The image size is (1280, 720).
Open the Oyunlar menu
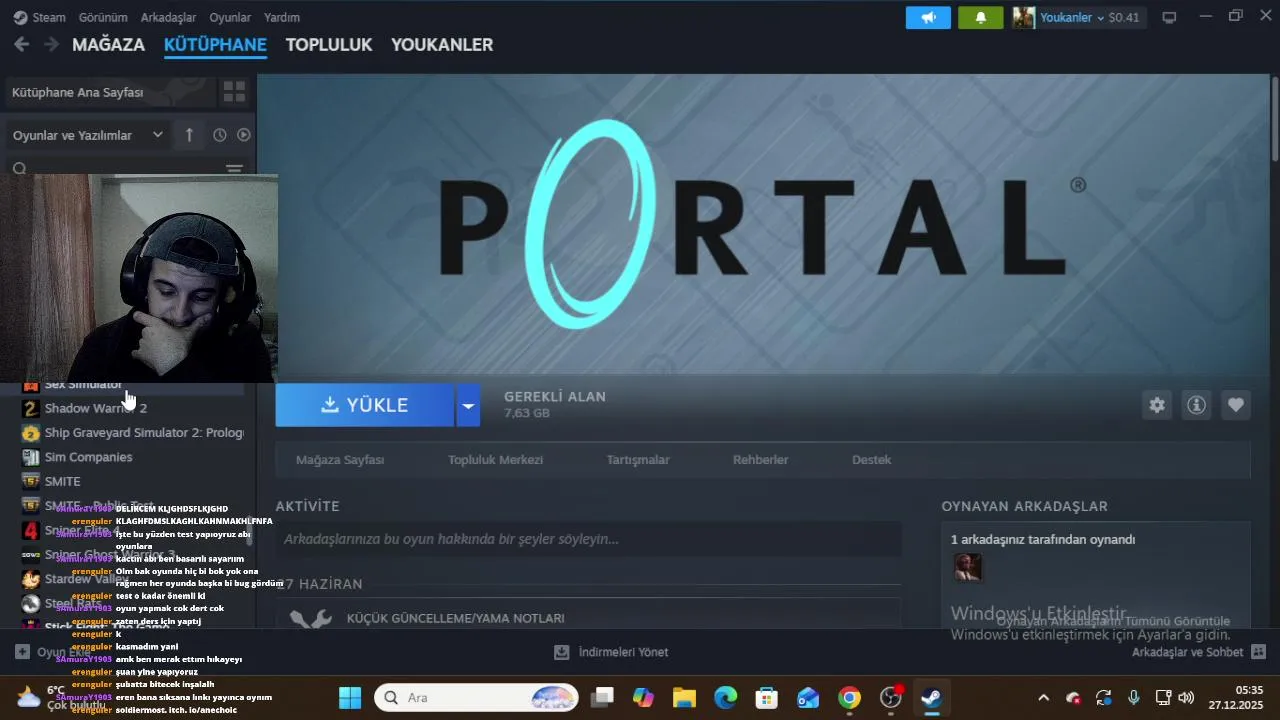pos(230,17)
